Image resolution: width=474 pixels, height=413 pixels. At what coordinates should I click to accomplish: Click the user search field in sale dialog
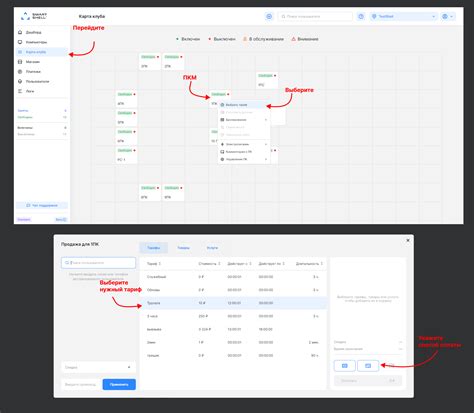click(x=99, y=263)
